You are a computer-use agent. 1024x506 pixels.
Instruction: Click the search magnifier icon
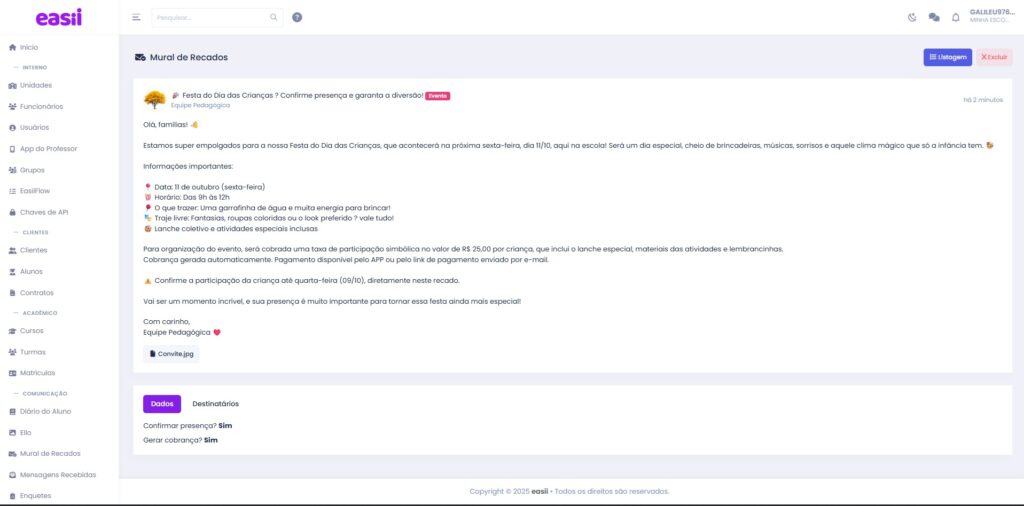tap(274, 17)
